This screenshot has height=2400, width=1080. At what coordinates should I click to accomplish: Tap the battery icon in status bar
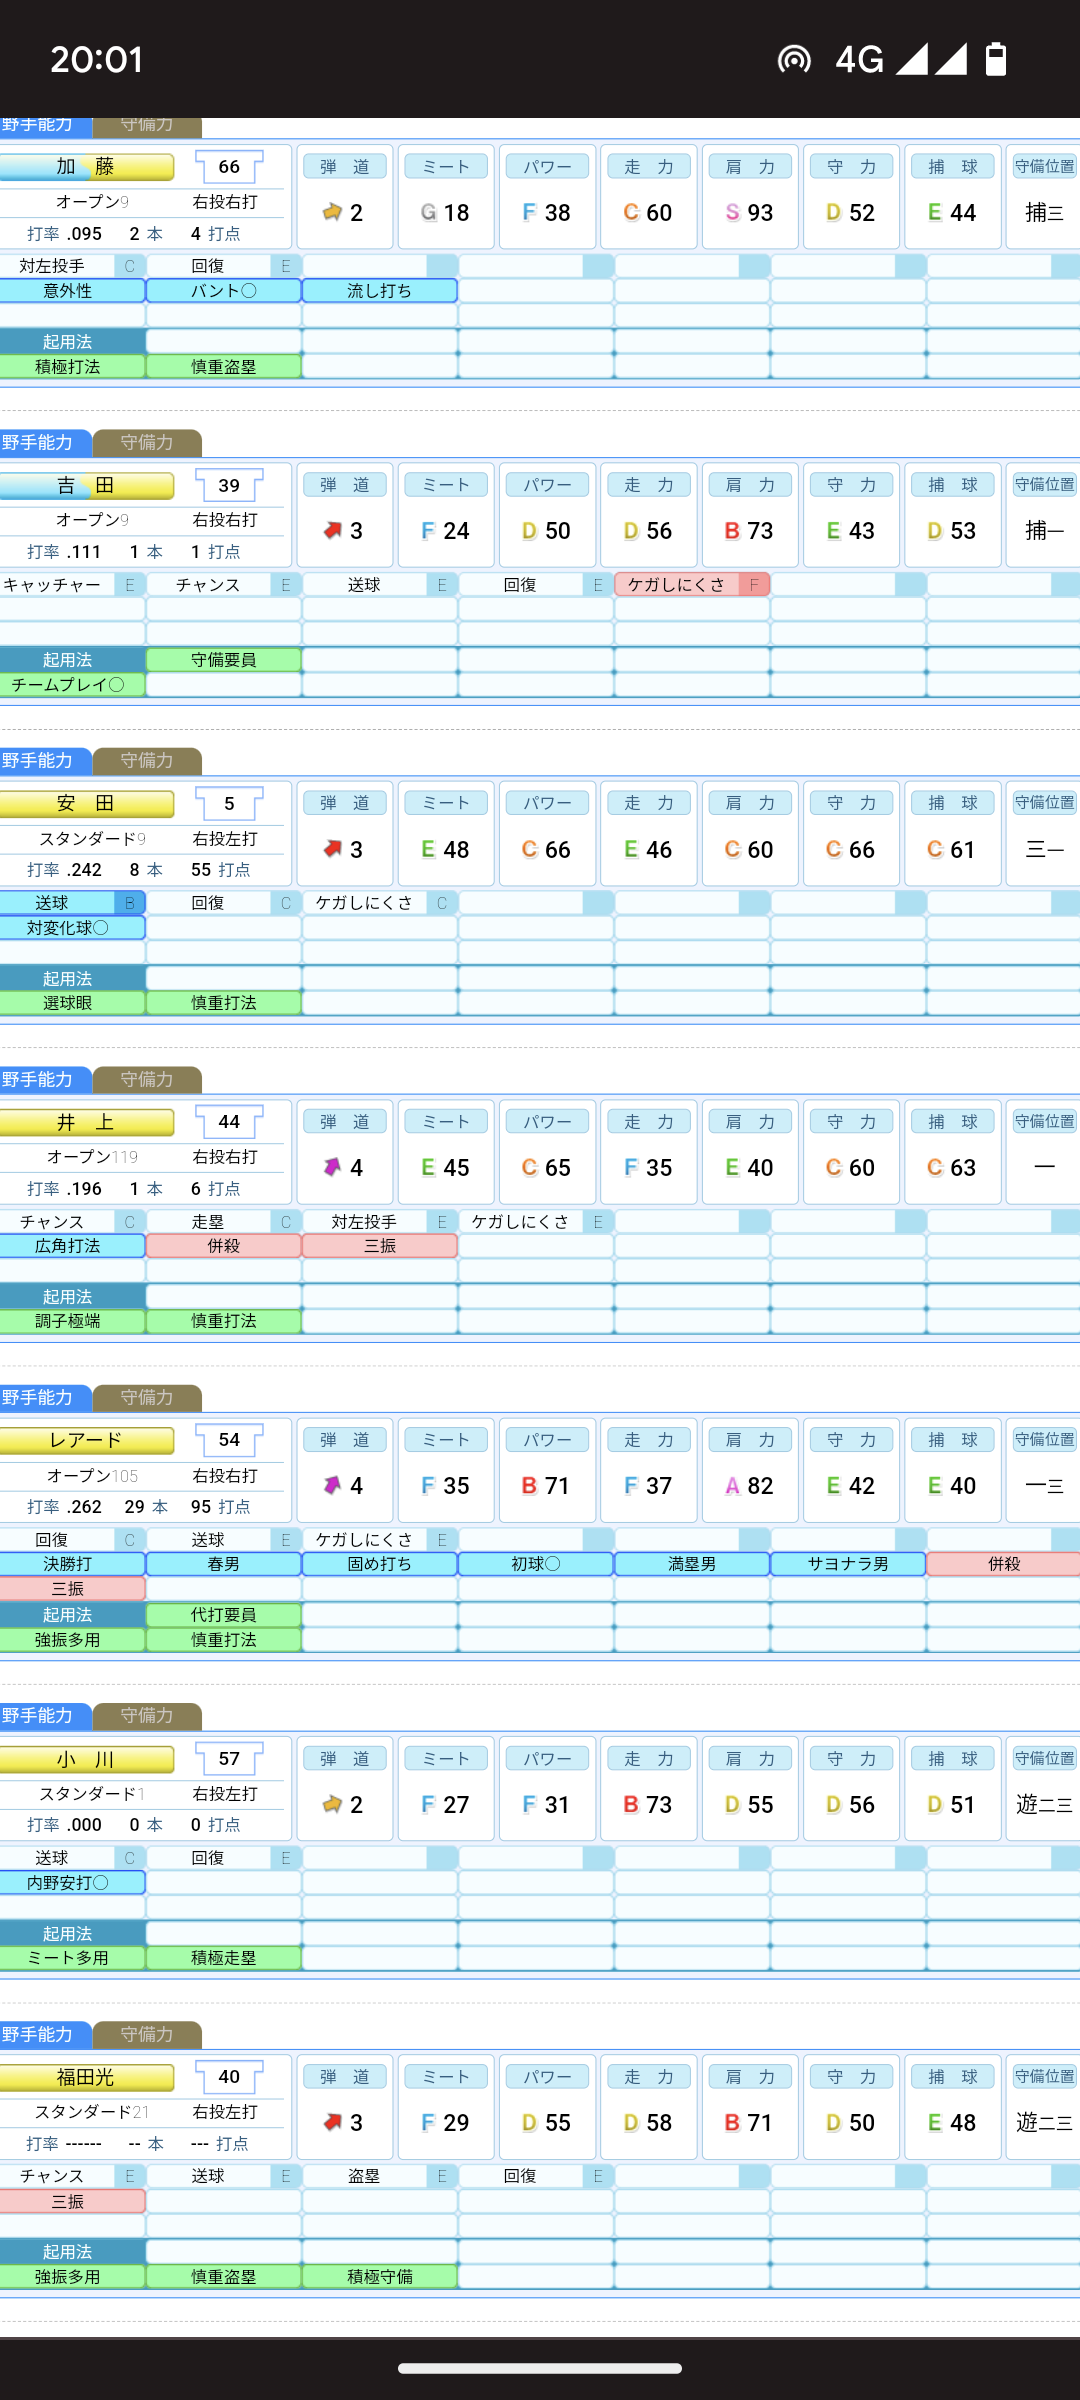(x=995, y=59)
